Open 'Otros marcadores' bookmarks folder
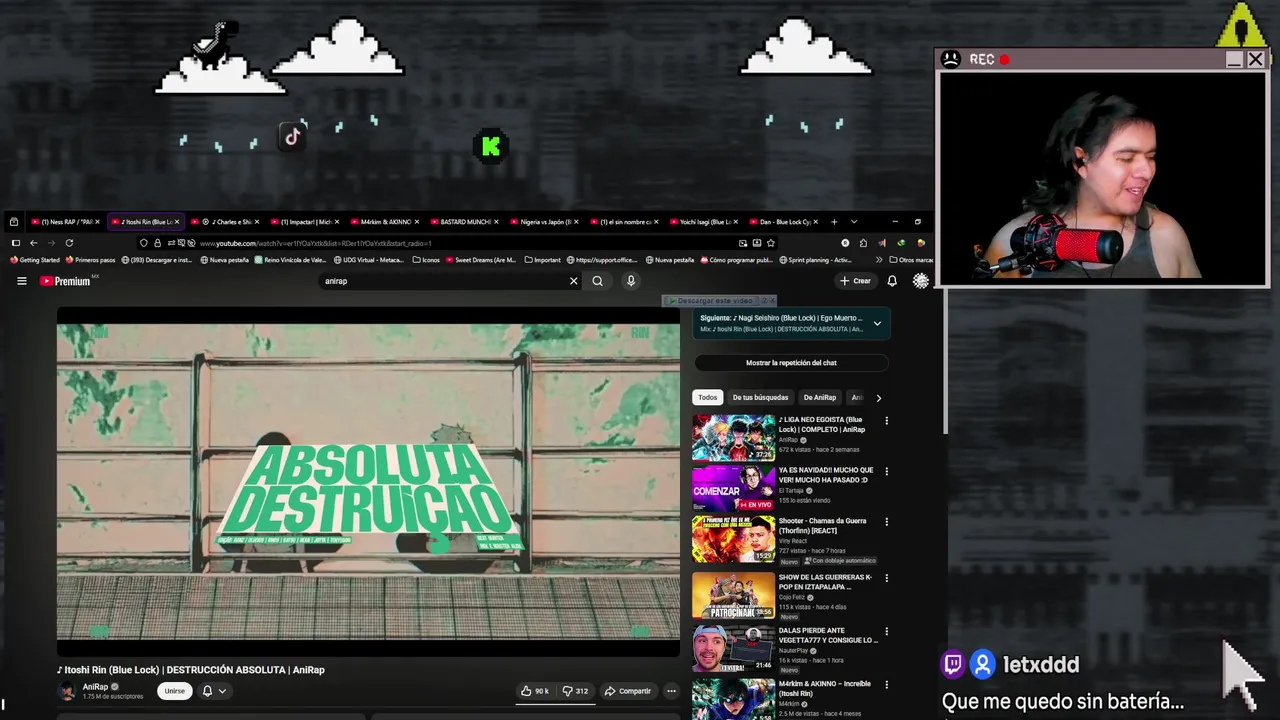The width and height of the screenshot is (1280, 720). point(910,260)
